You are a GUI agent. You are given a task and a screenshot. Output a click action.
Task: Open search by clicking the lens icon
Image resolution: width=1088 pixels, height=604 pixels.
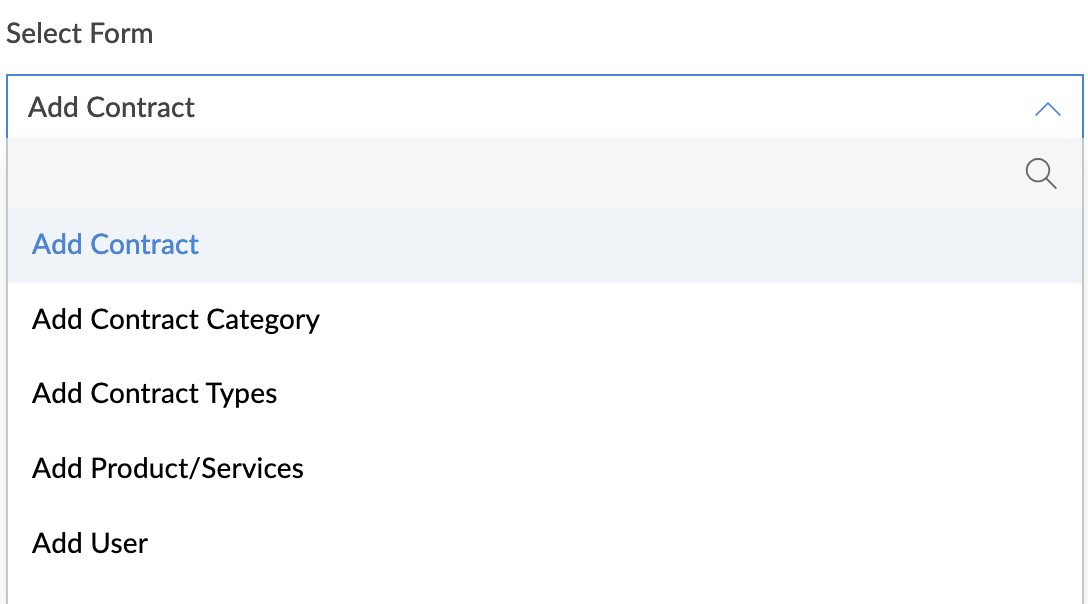point(1041,174)
